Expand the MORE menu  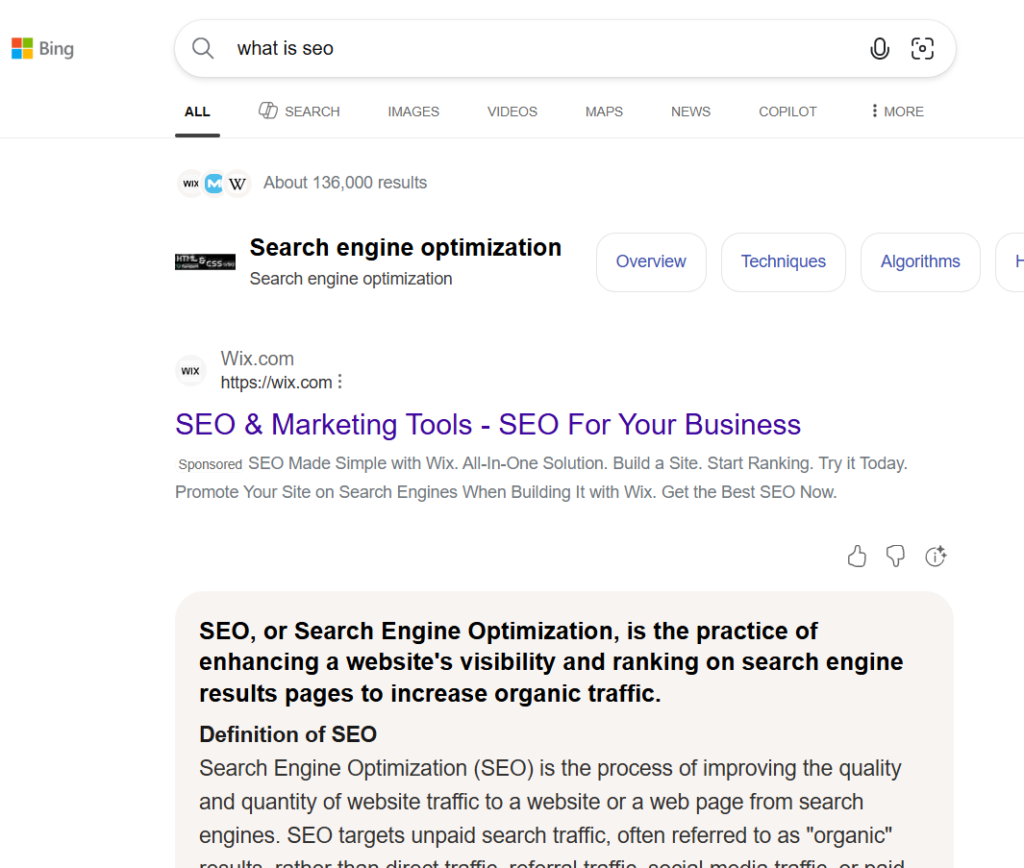pos(897,111)
